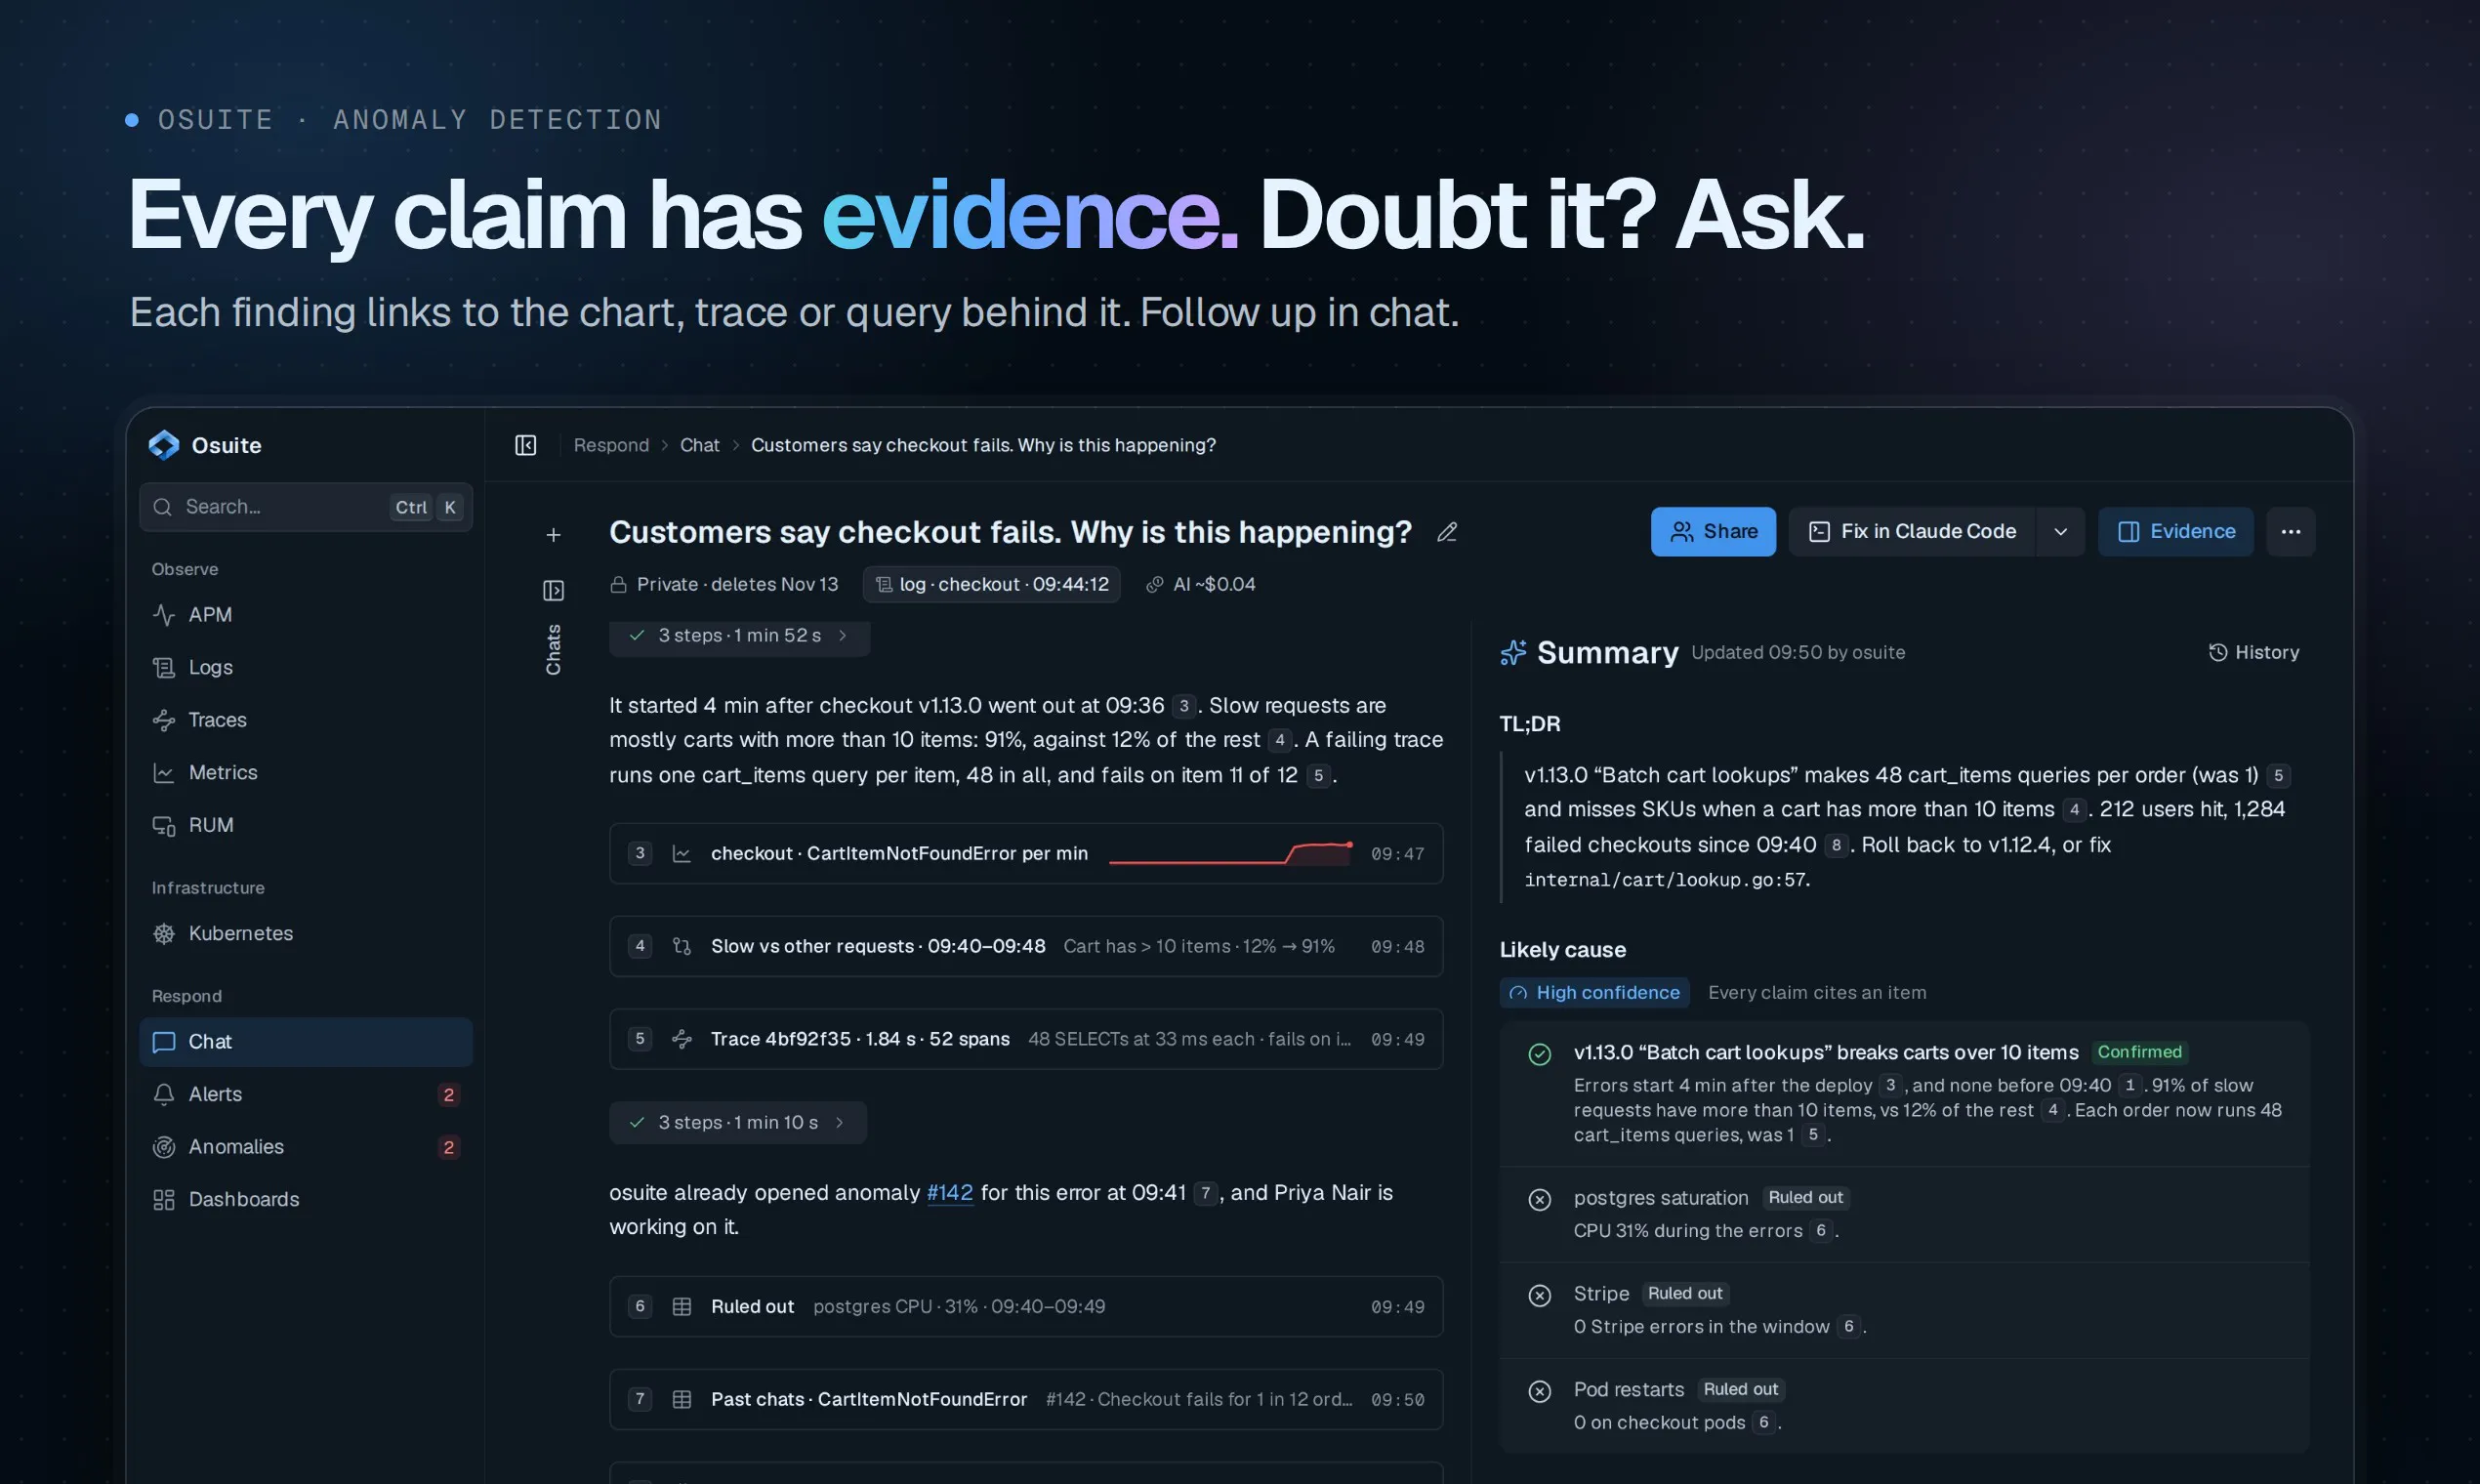Click the Osuite logo icon
Screen dimensions: 2480x1484
[x=164, y=445]
